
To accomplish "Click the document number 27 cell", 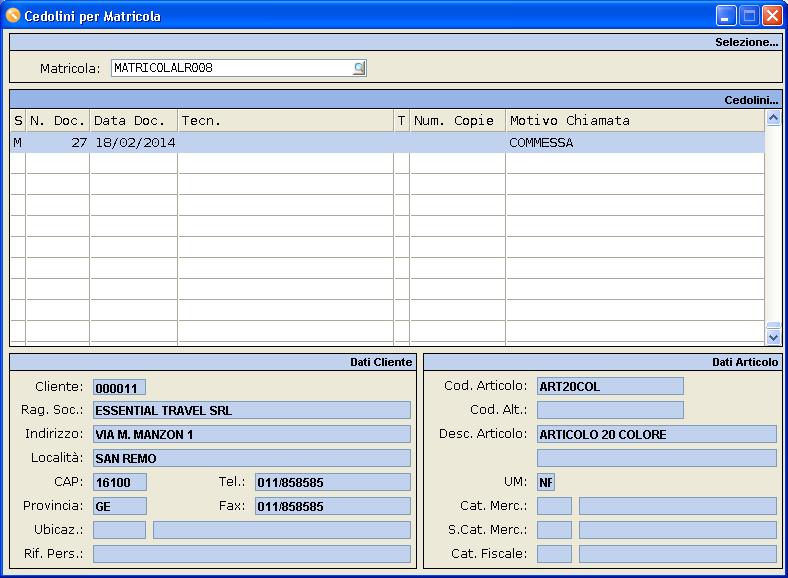I will point(57,143).
